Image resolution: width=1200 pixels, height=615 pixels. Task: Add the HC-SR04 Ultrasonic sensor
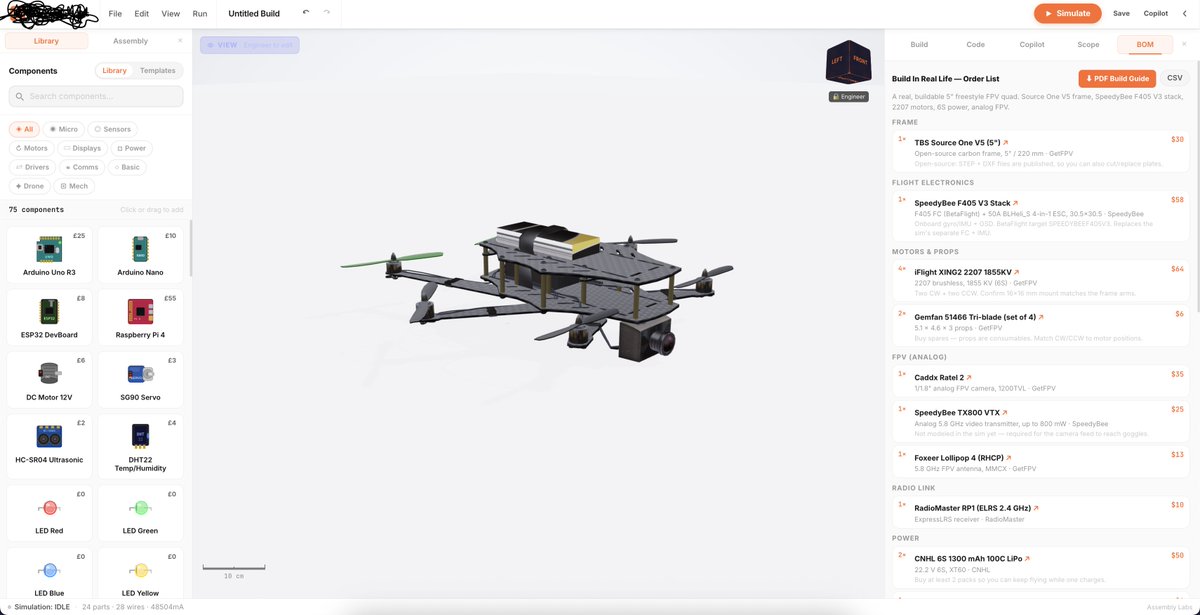click(x=49, y=445)
